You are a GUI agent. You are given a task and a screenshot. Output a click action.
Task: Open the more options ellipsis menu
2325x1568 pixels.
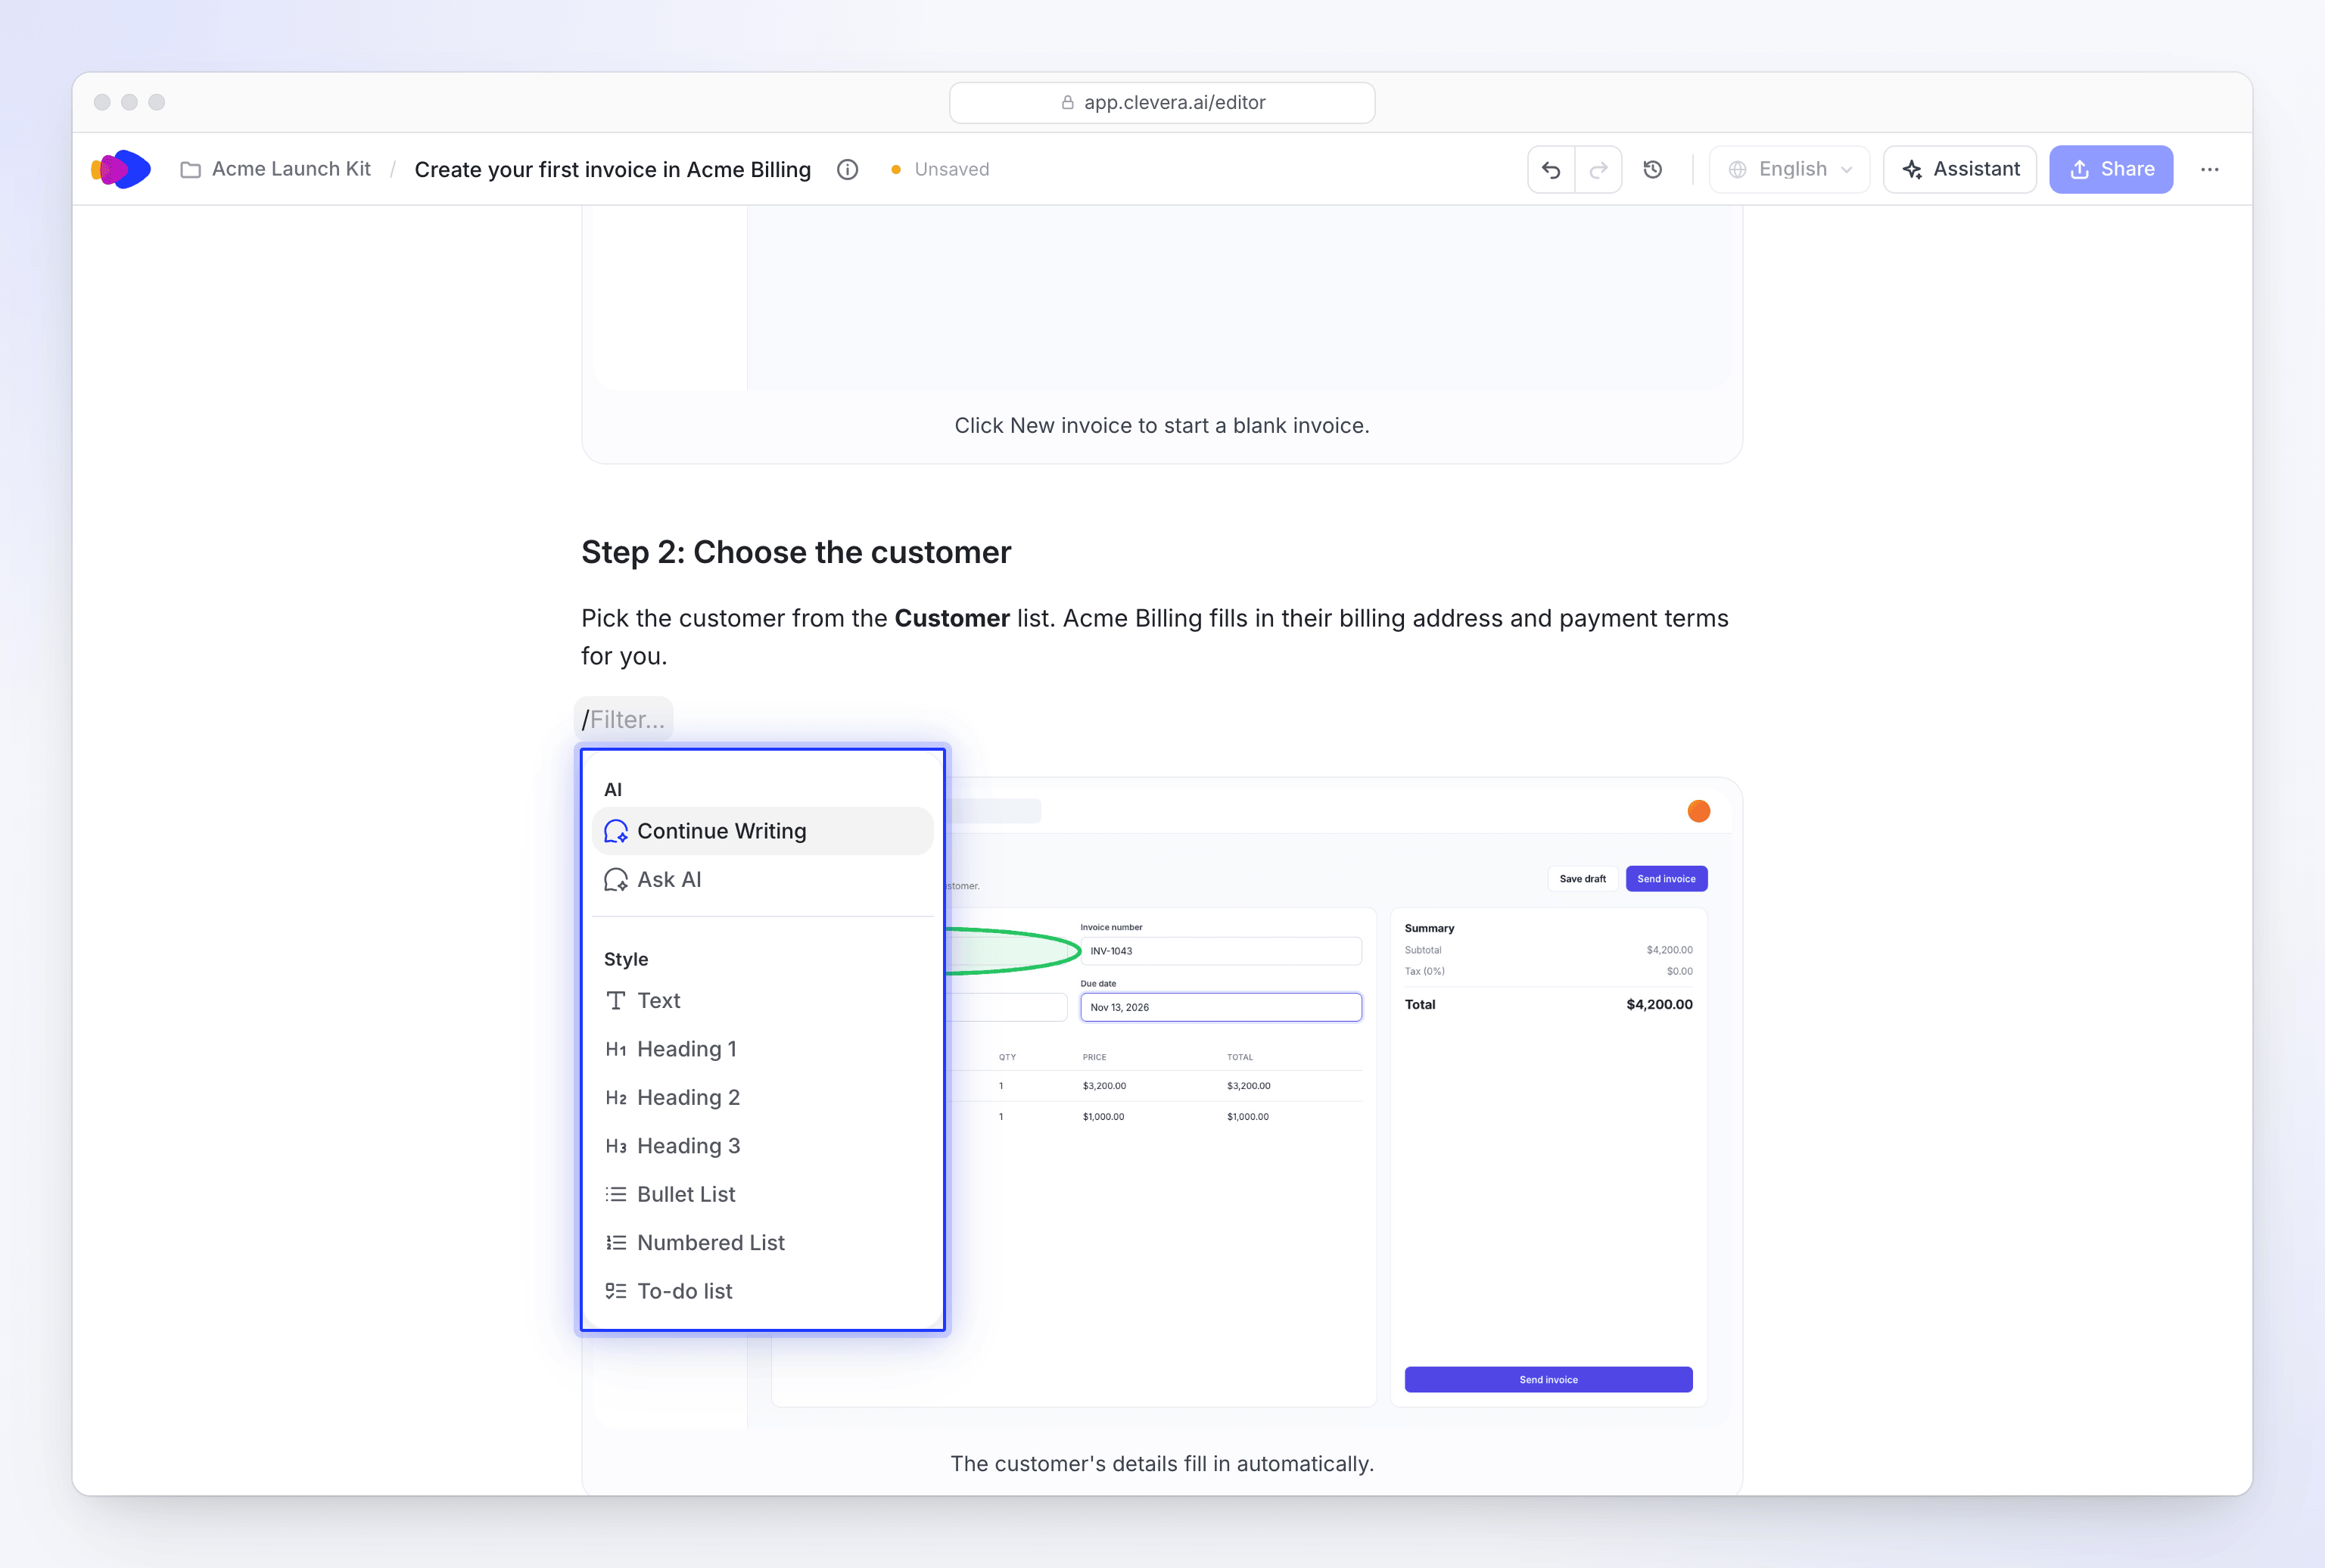coord(2210,169)
